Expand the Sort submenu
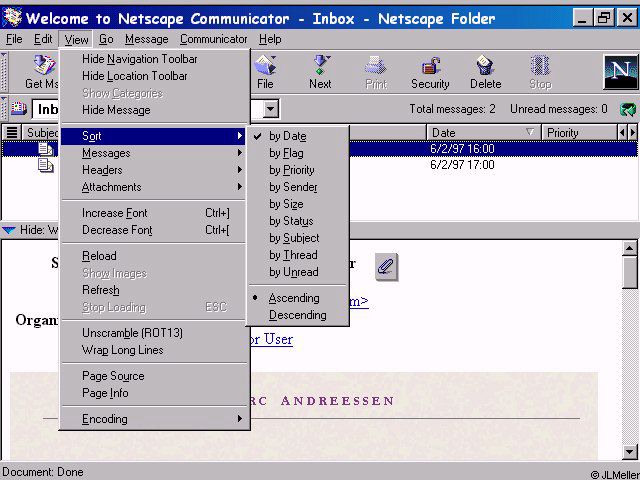Image resolution: width=640 pixels, height=480 pixels. (153, 136)
